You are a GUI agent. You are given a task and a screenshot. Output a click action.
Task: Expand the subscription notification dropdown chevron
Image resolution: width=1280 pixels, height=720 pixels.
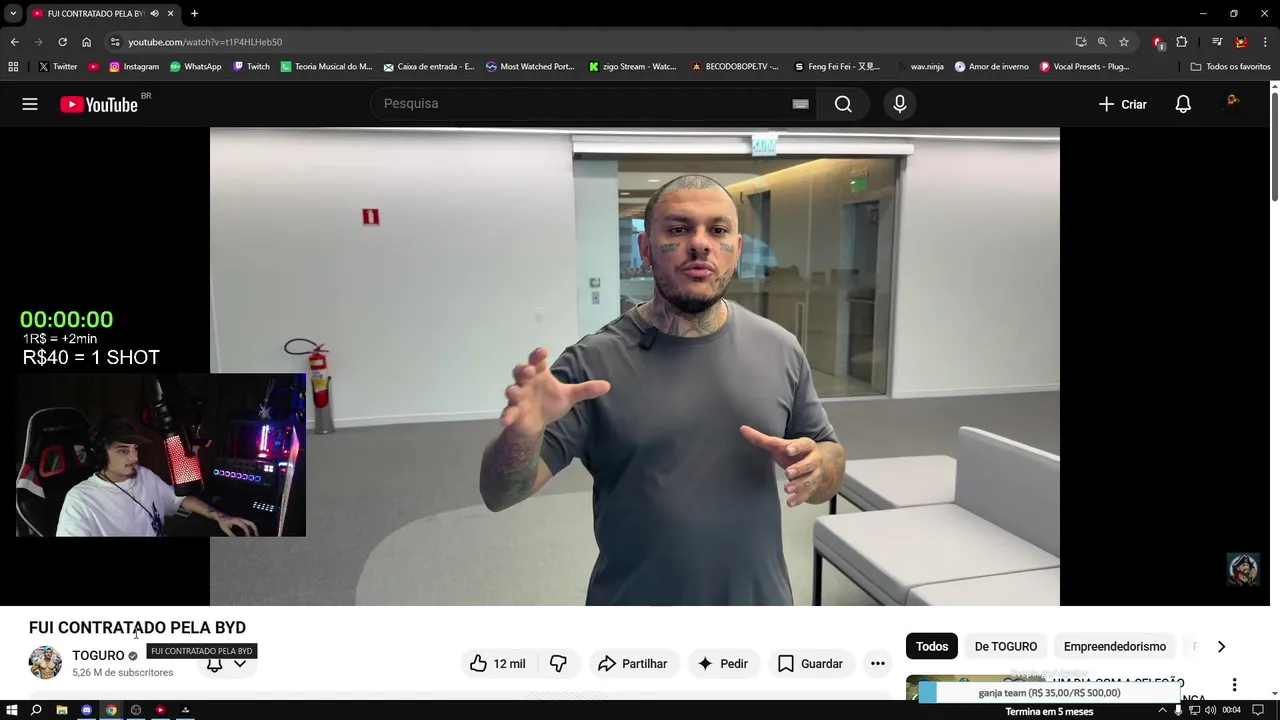point(240,664)
